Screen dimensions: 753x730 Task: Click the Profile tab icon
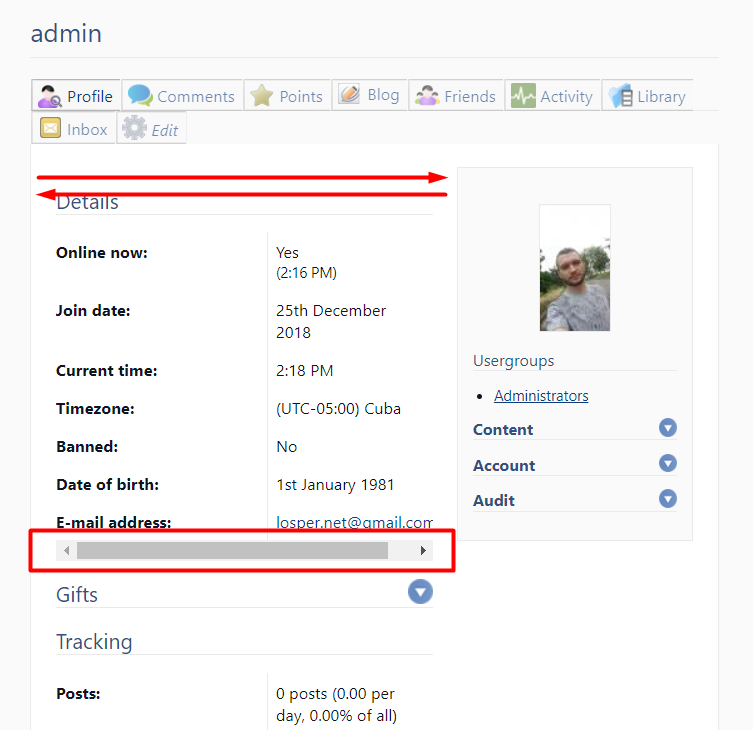coord(49,96)
